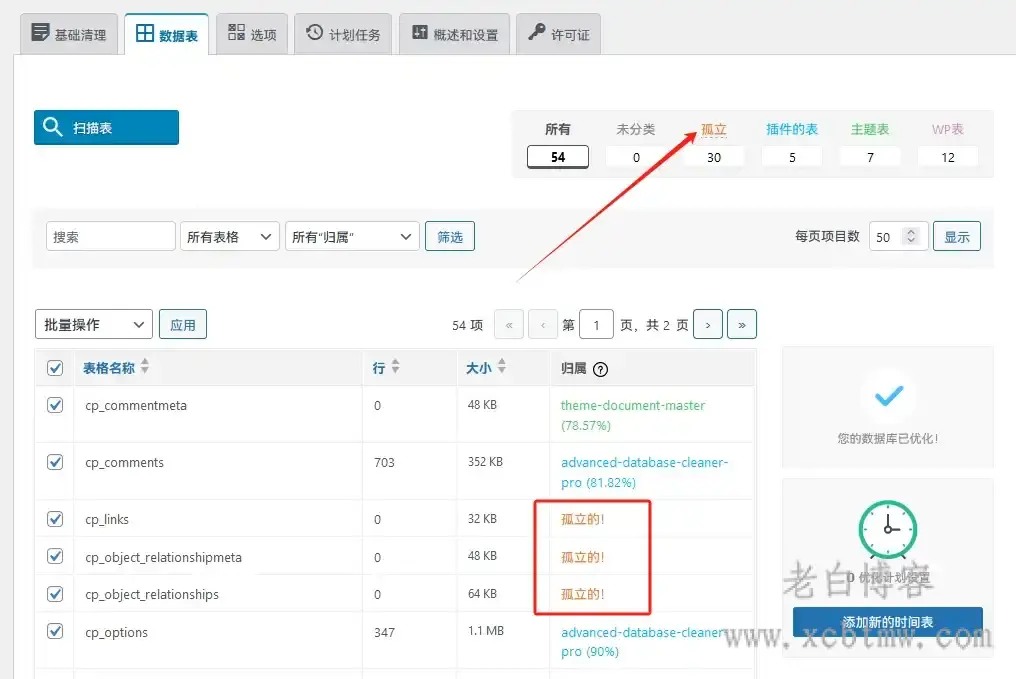This screenshot has height=679, width=1016.
Task: Uncheck the cp_links row checkbox
Action: click(54, 519)
